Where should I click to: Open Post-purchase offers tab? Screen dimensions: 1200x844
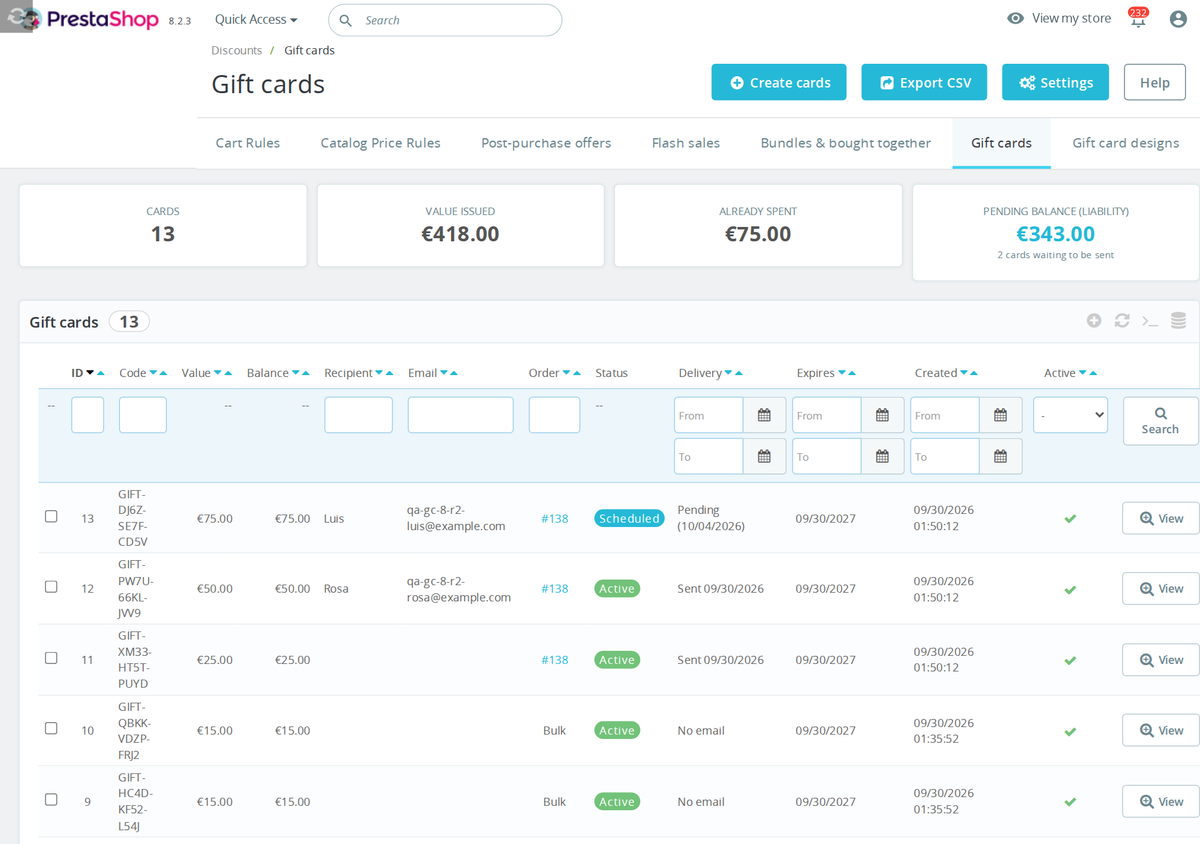click(x=546, y=143)
